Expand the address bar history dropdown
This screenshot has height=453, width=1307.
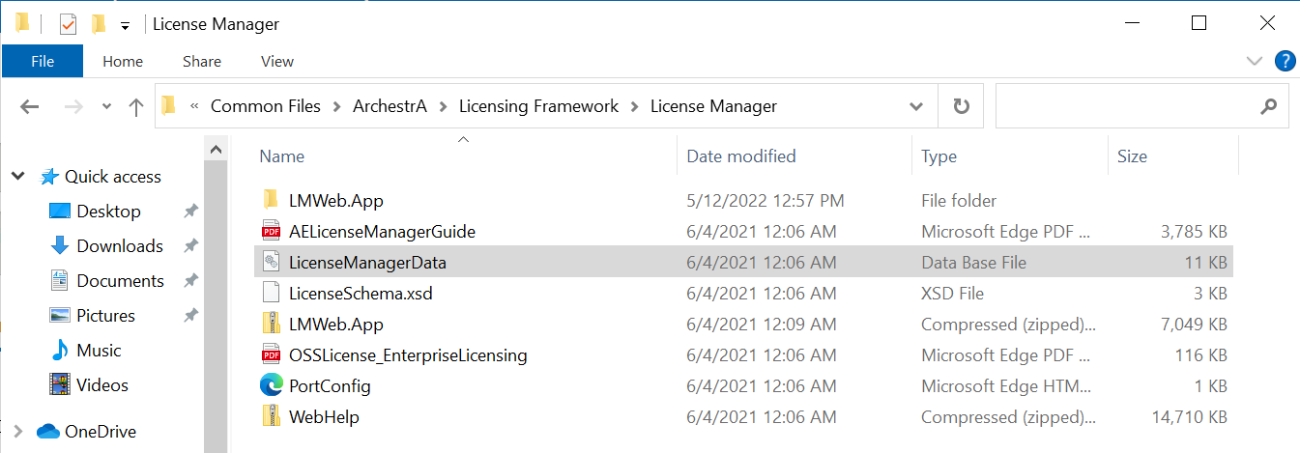click(x=915, y=106)
